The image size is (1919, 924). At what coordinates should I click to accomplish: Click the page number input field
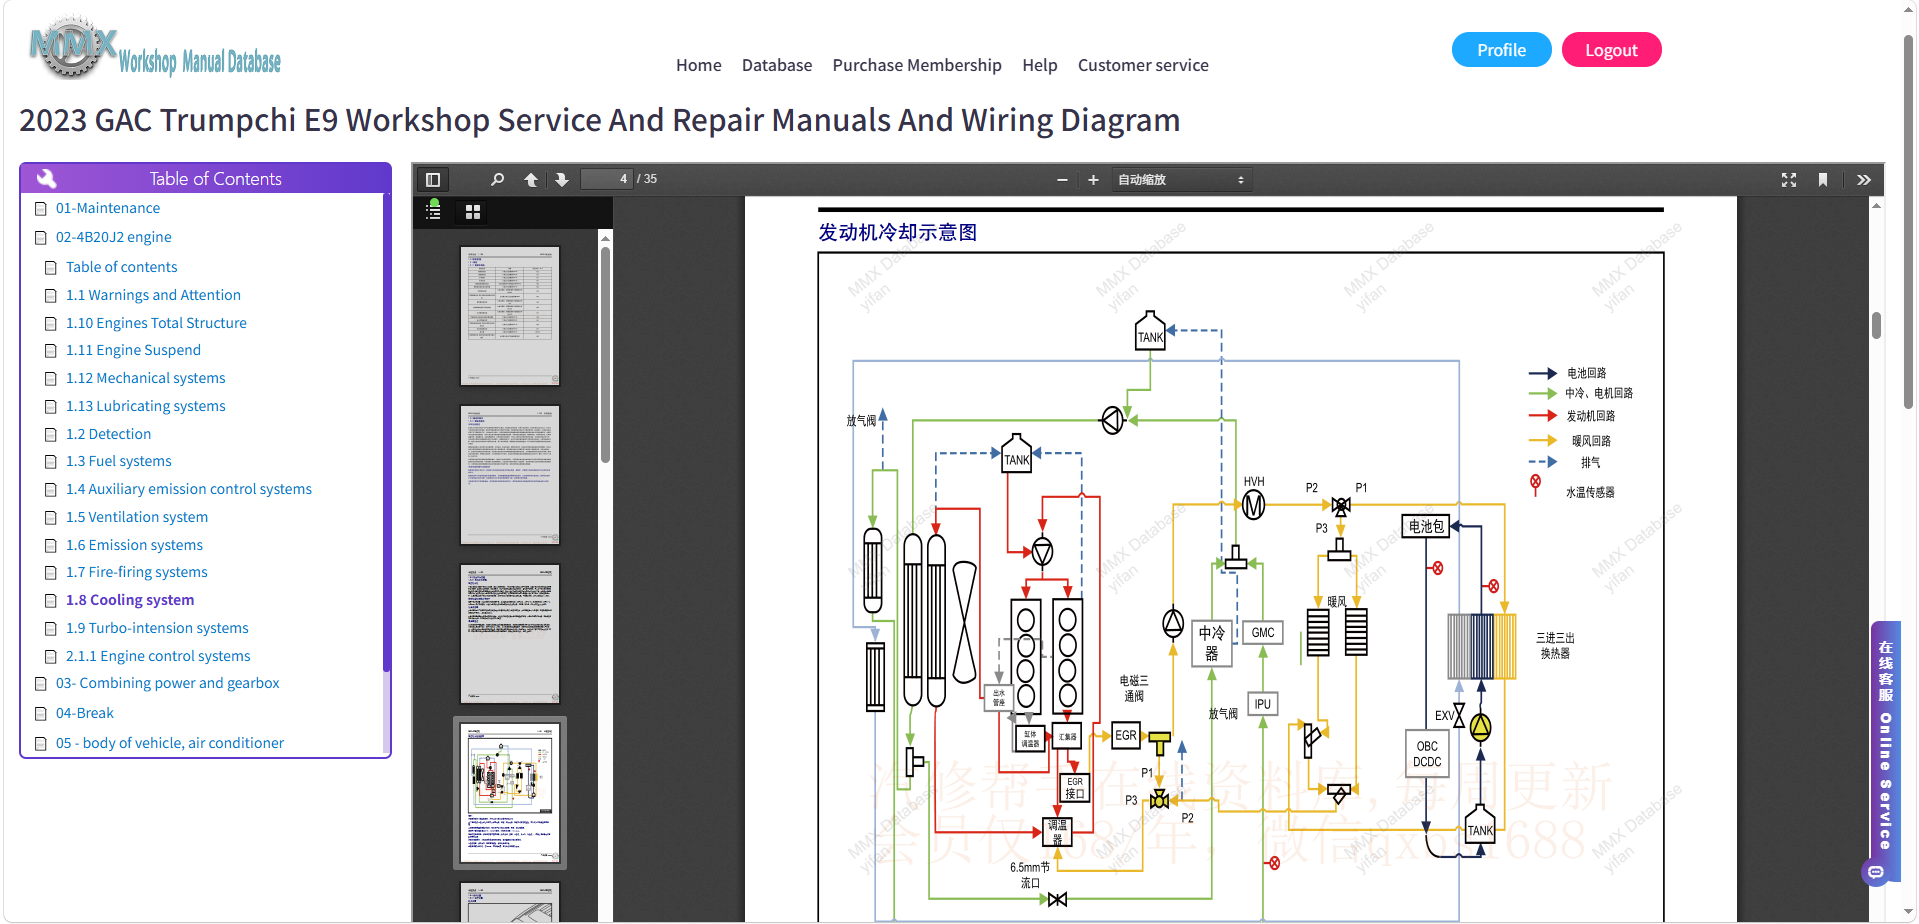606,179
